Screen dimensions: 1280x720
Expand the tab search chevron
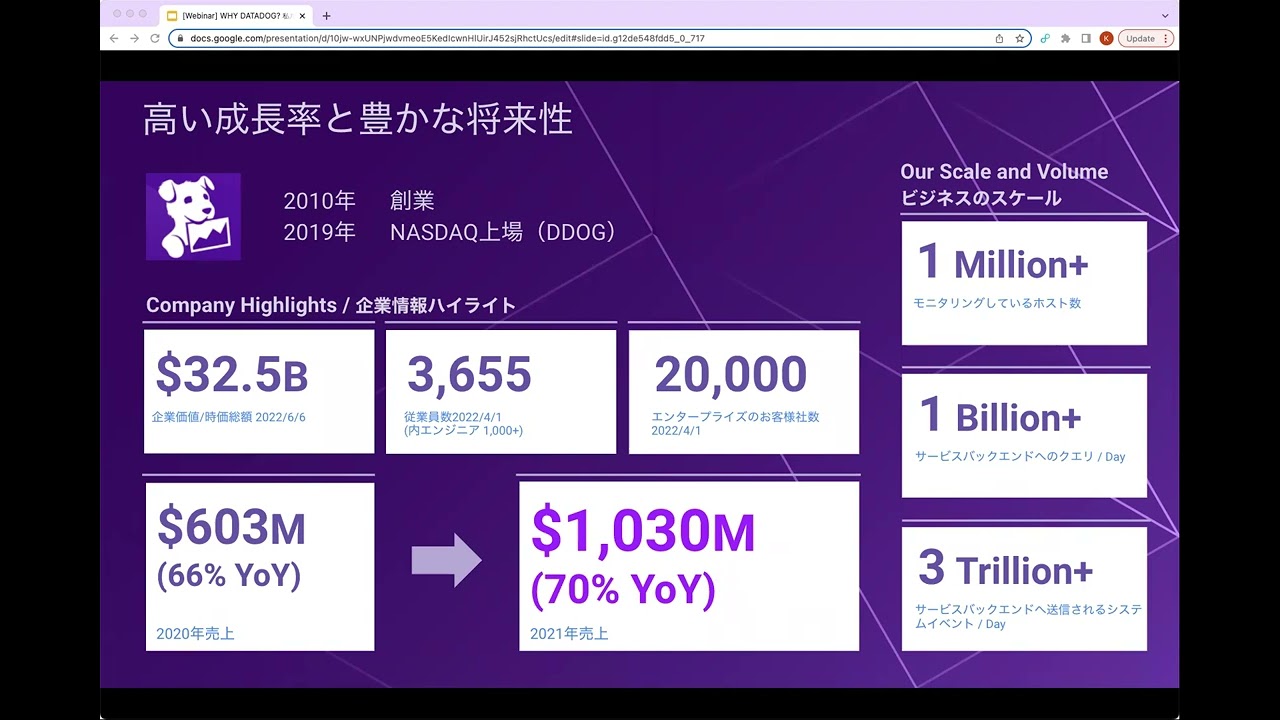pos(1165,15)
